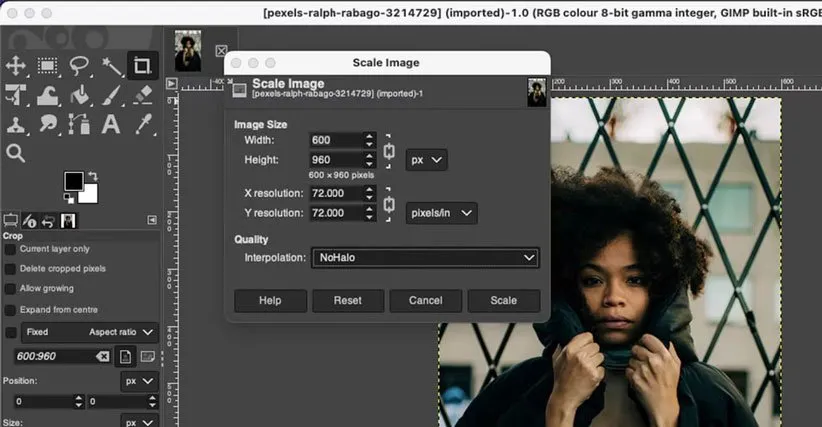
Task: Select the Text tool
Action: 111,125
